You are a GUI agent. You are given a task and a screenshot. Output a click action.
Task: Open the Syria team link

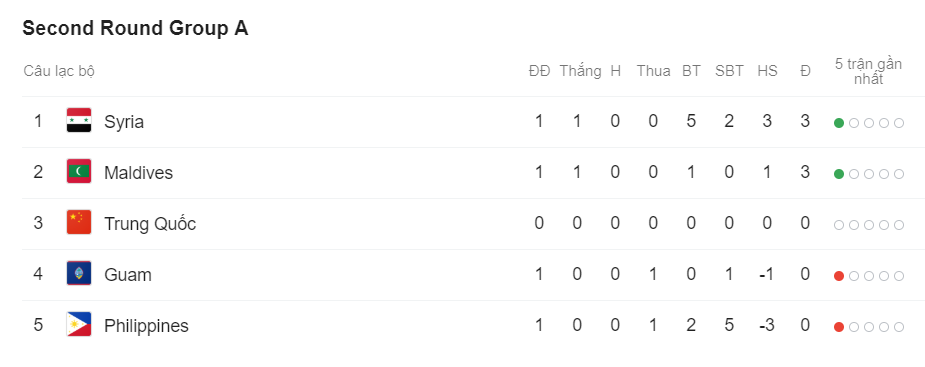point(124,122)
